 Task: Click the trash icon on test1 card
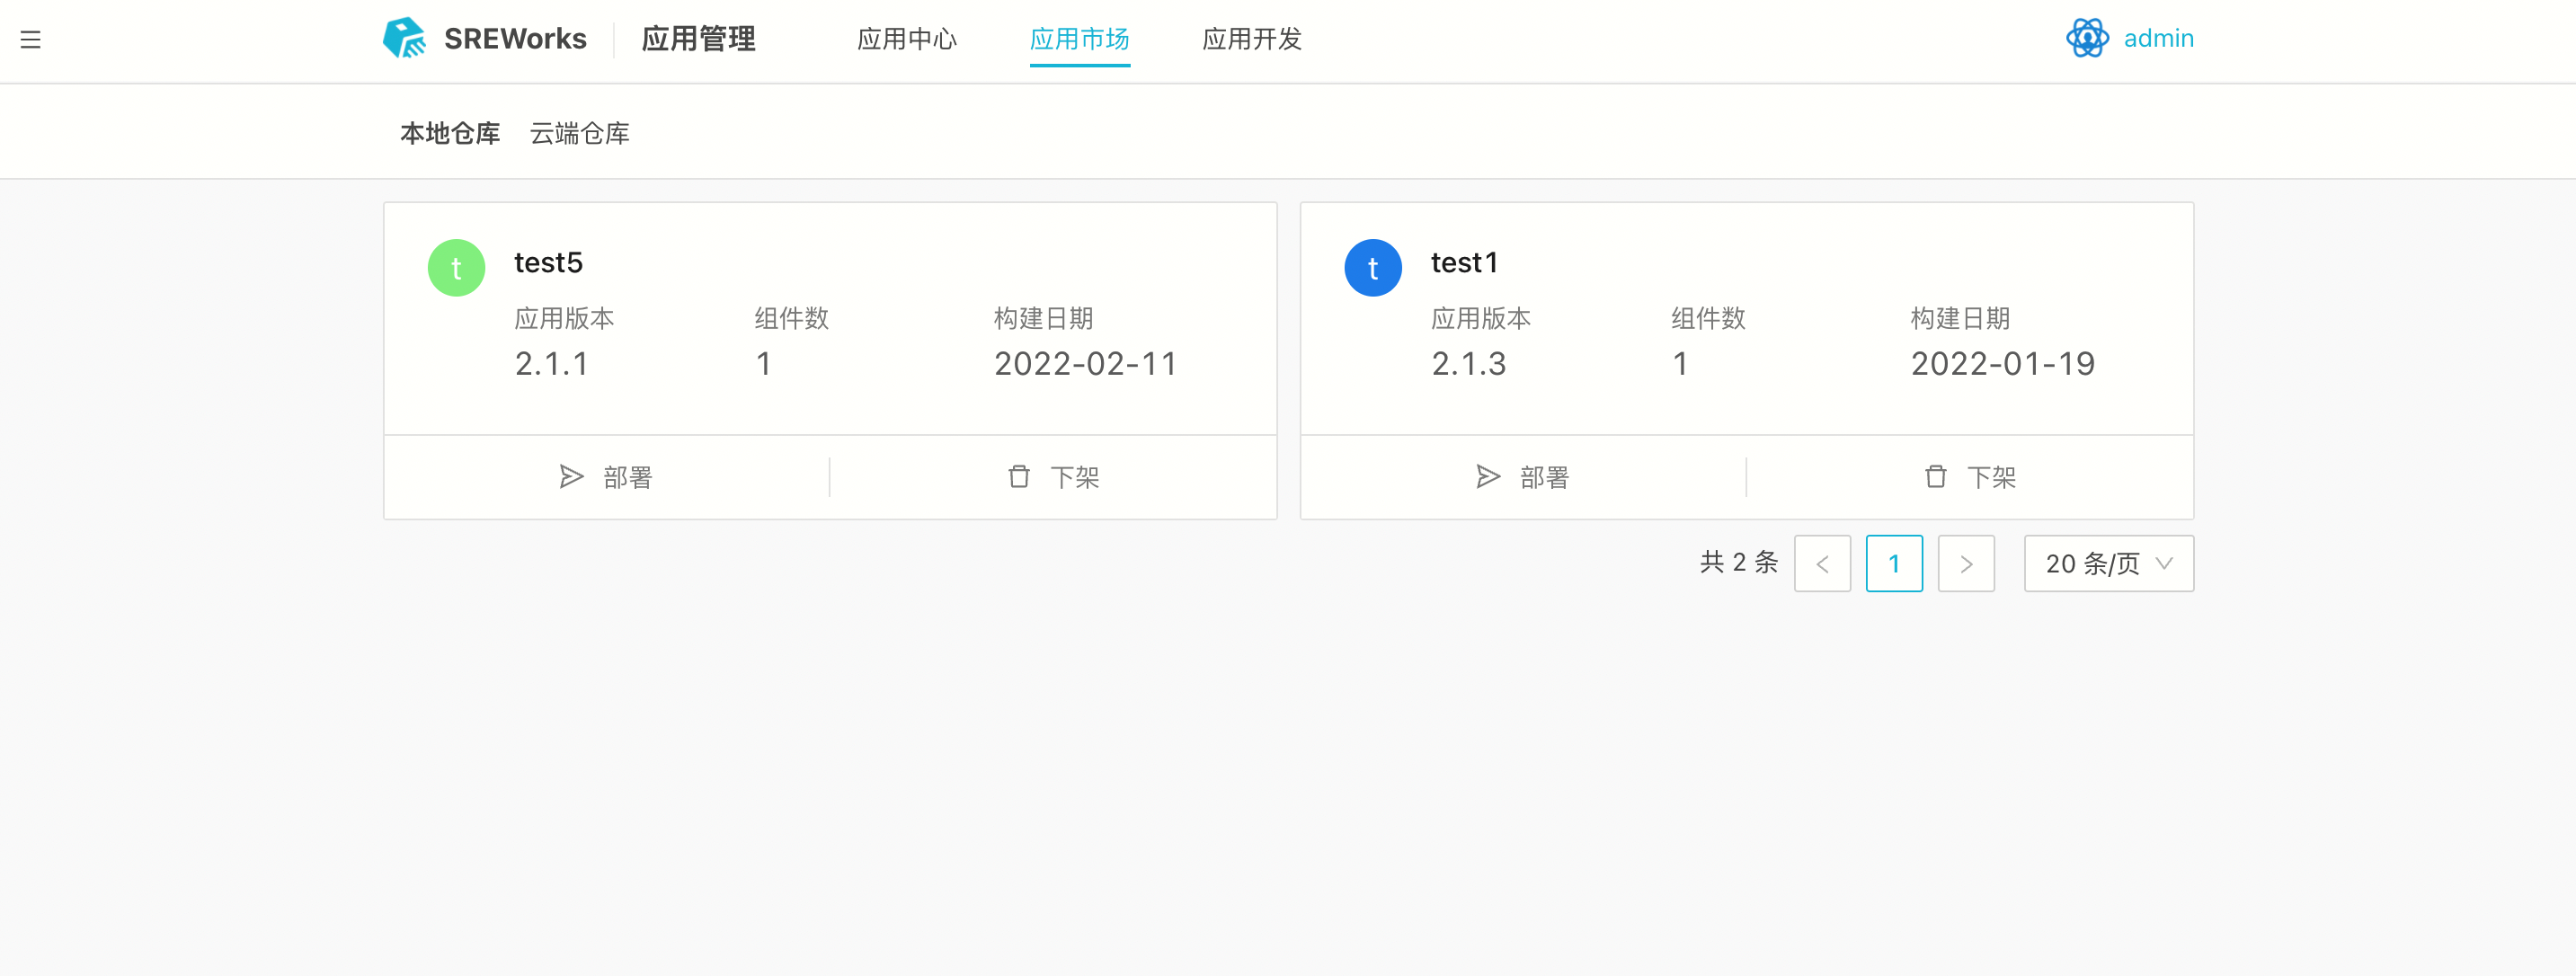pyautogui.click(x=1935, y=477)
